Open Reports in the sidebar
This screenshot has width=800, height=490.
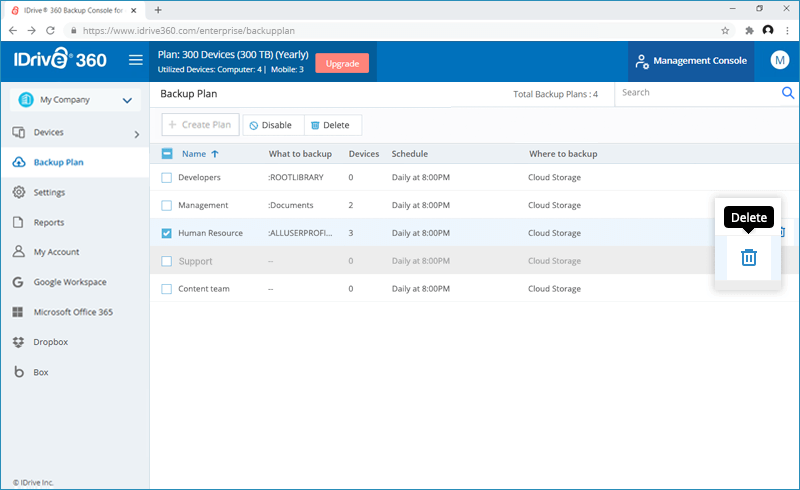pos(49,222)
